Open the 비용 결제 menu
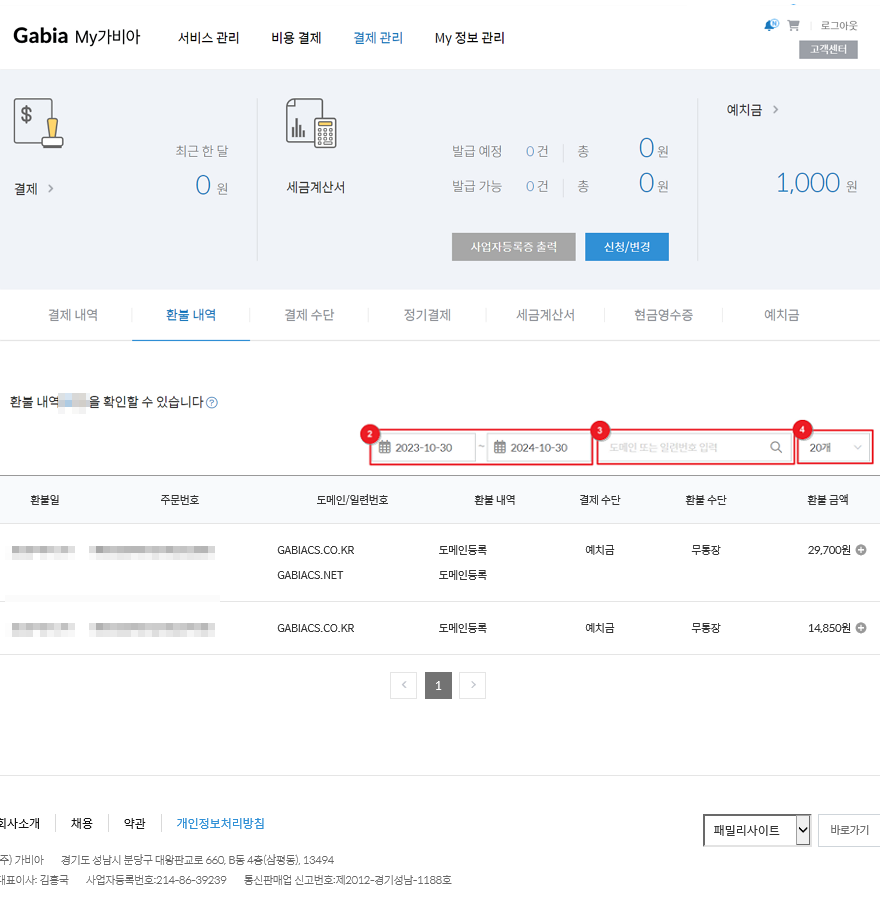 (296, 38)
